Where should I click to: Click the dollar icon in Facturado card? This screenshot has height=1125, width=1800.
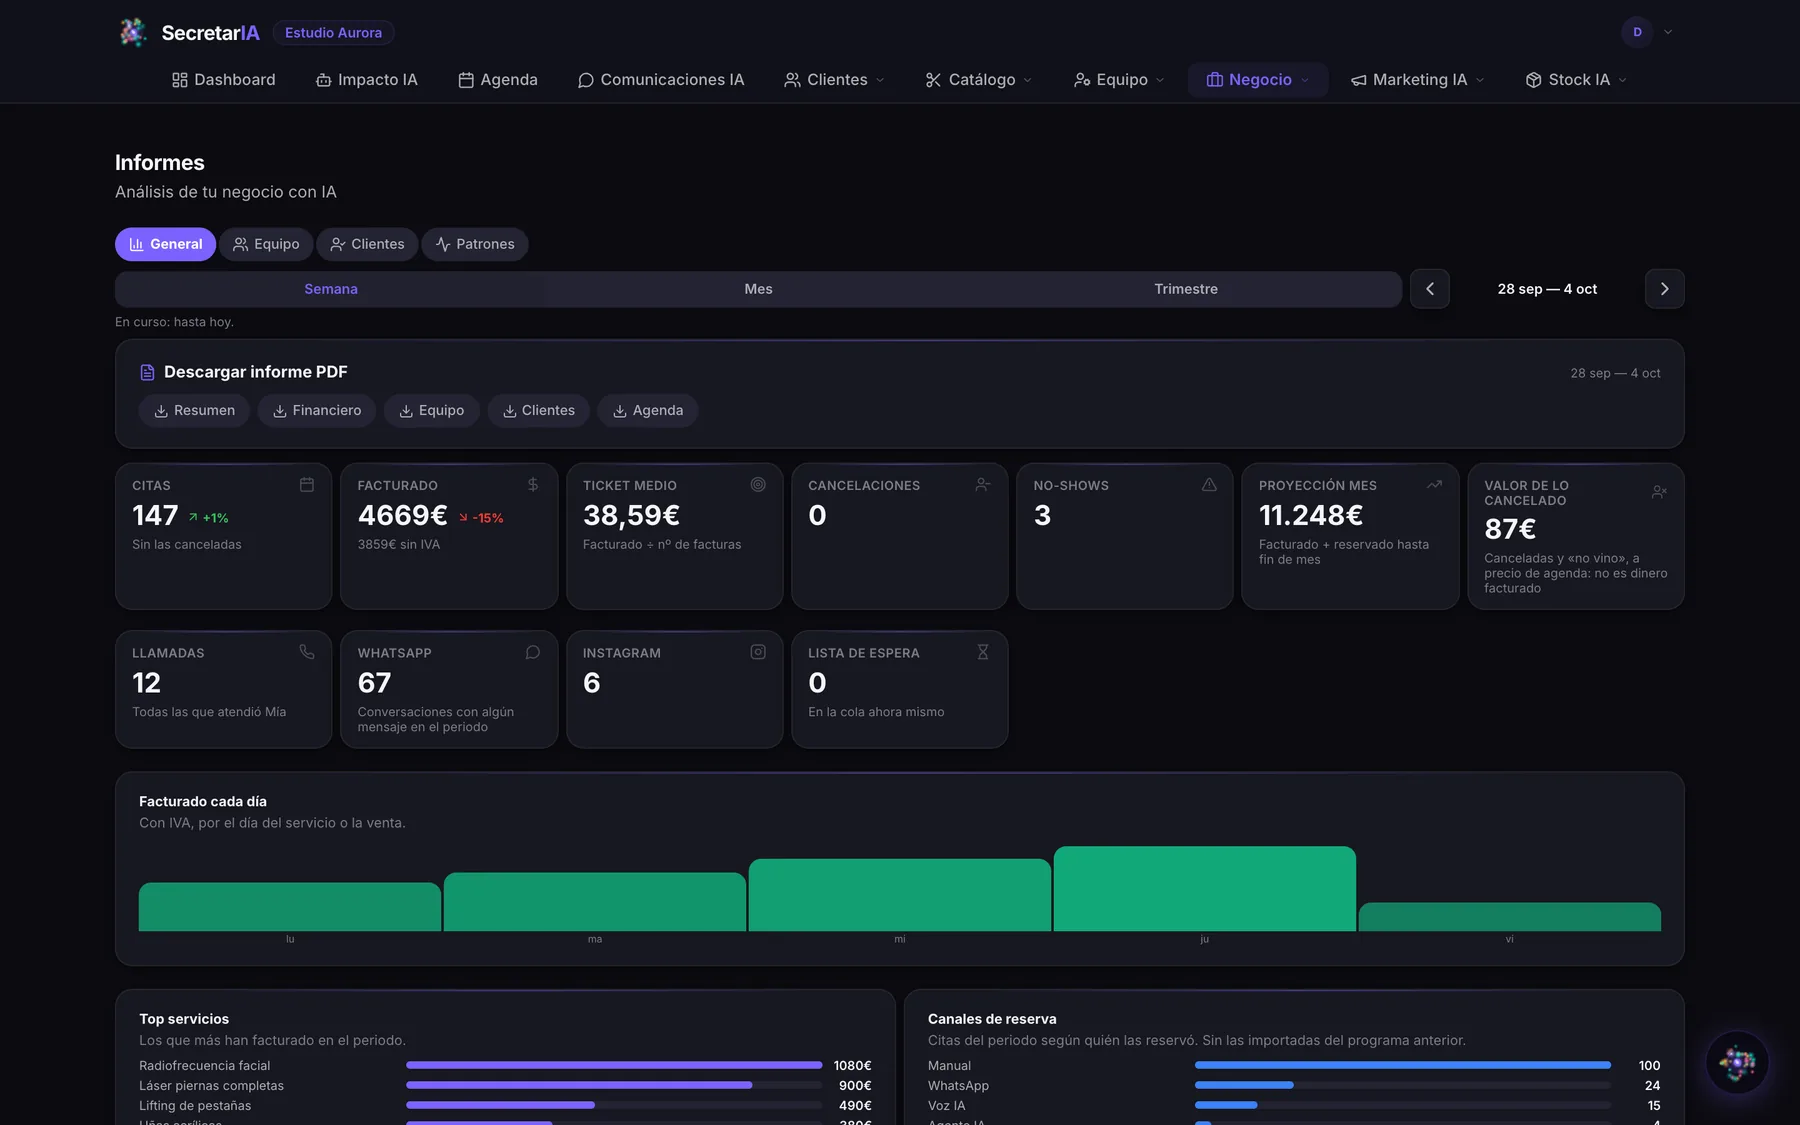533,484
